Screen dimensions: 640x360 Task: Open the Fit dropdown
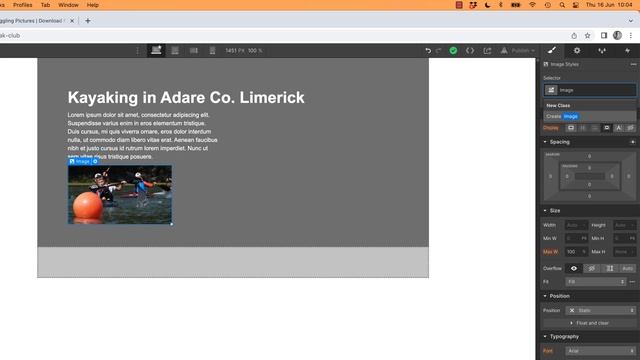pos(596,282)
